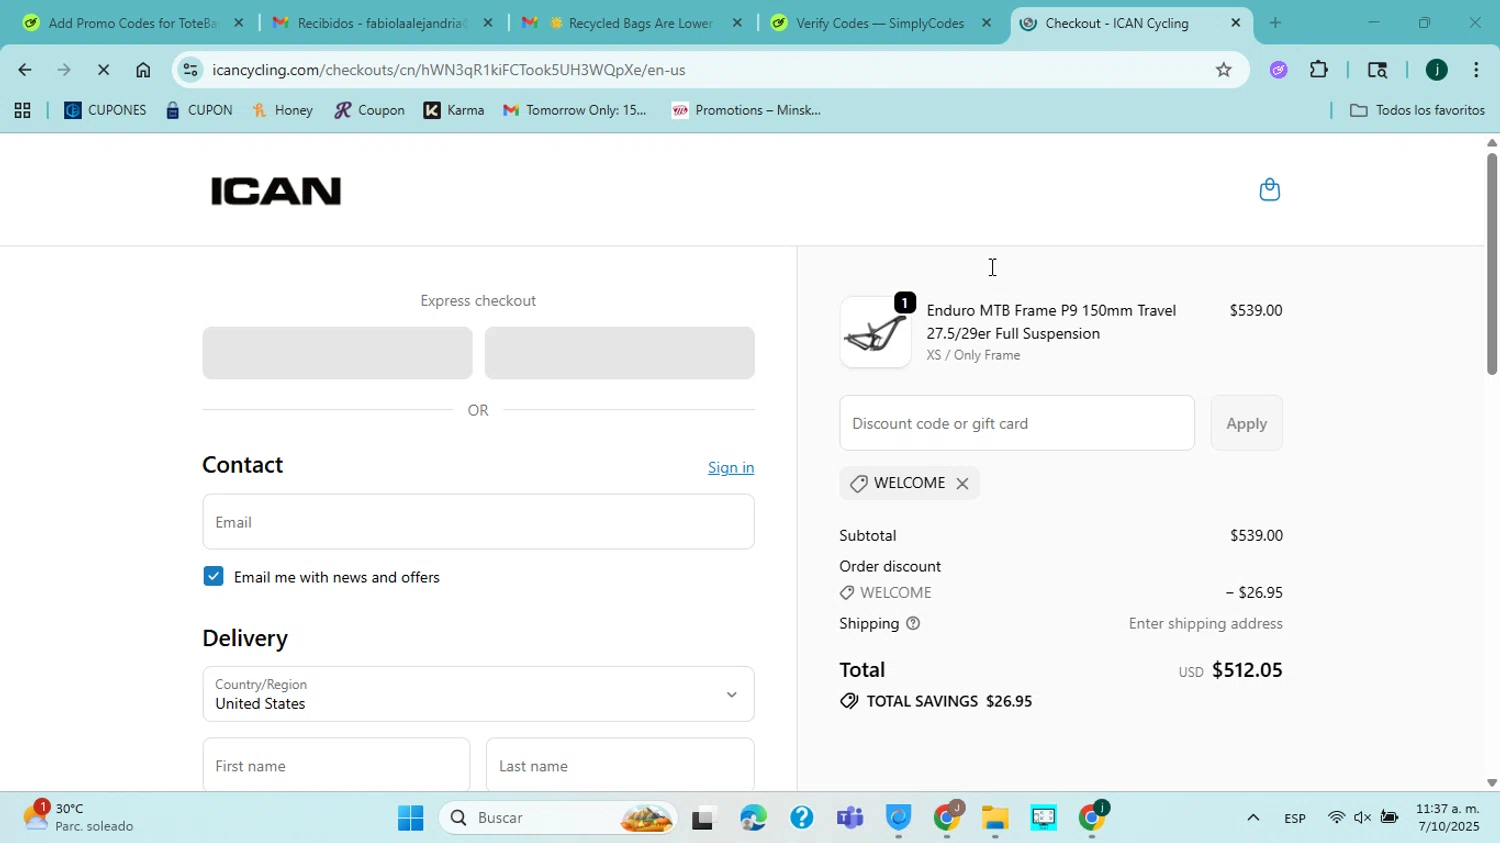Viewport: 1500px width, 843px height.
Task: Switch to Verify Codes SimplyCodes tab
Action: click(x=880, y=23)
